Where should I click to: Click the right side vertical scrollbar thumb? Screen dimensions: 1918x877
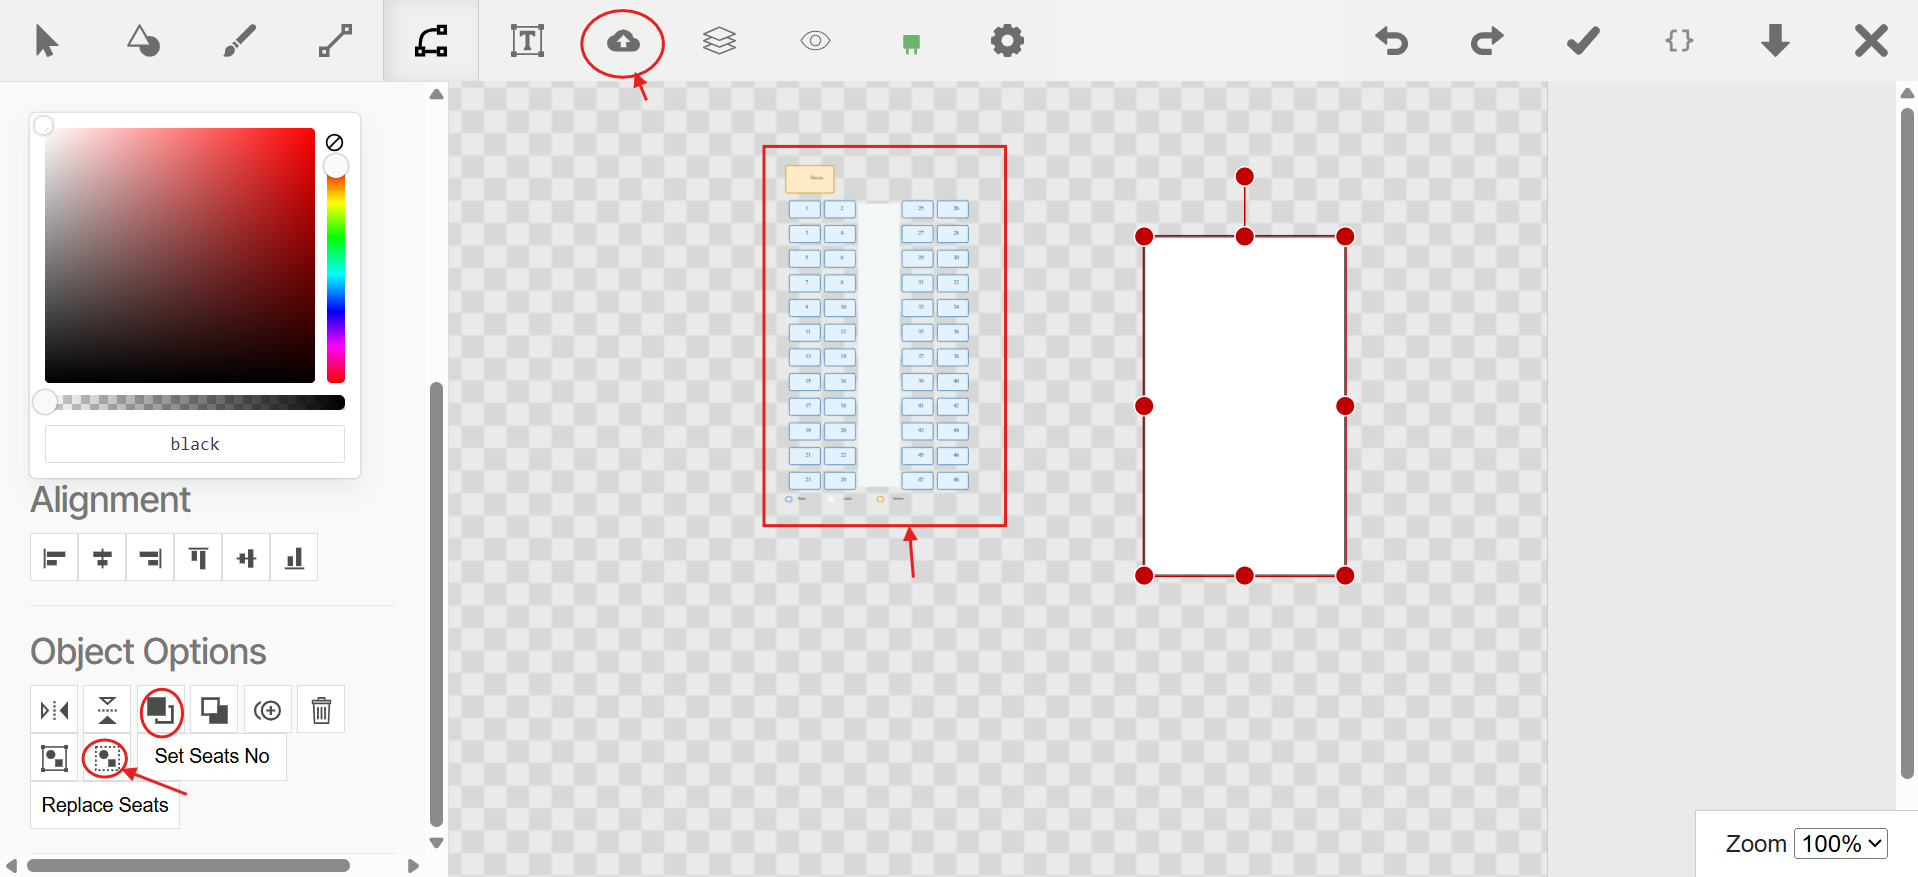1907,442
